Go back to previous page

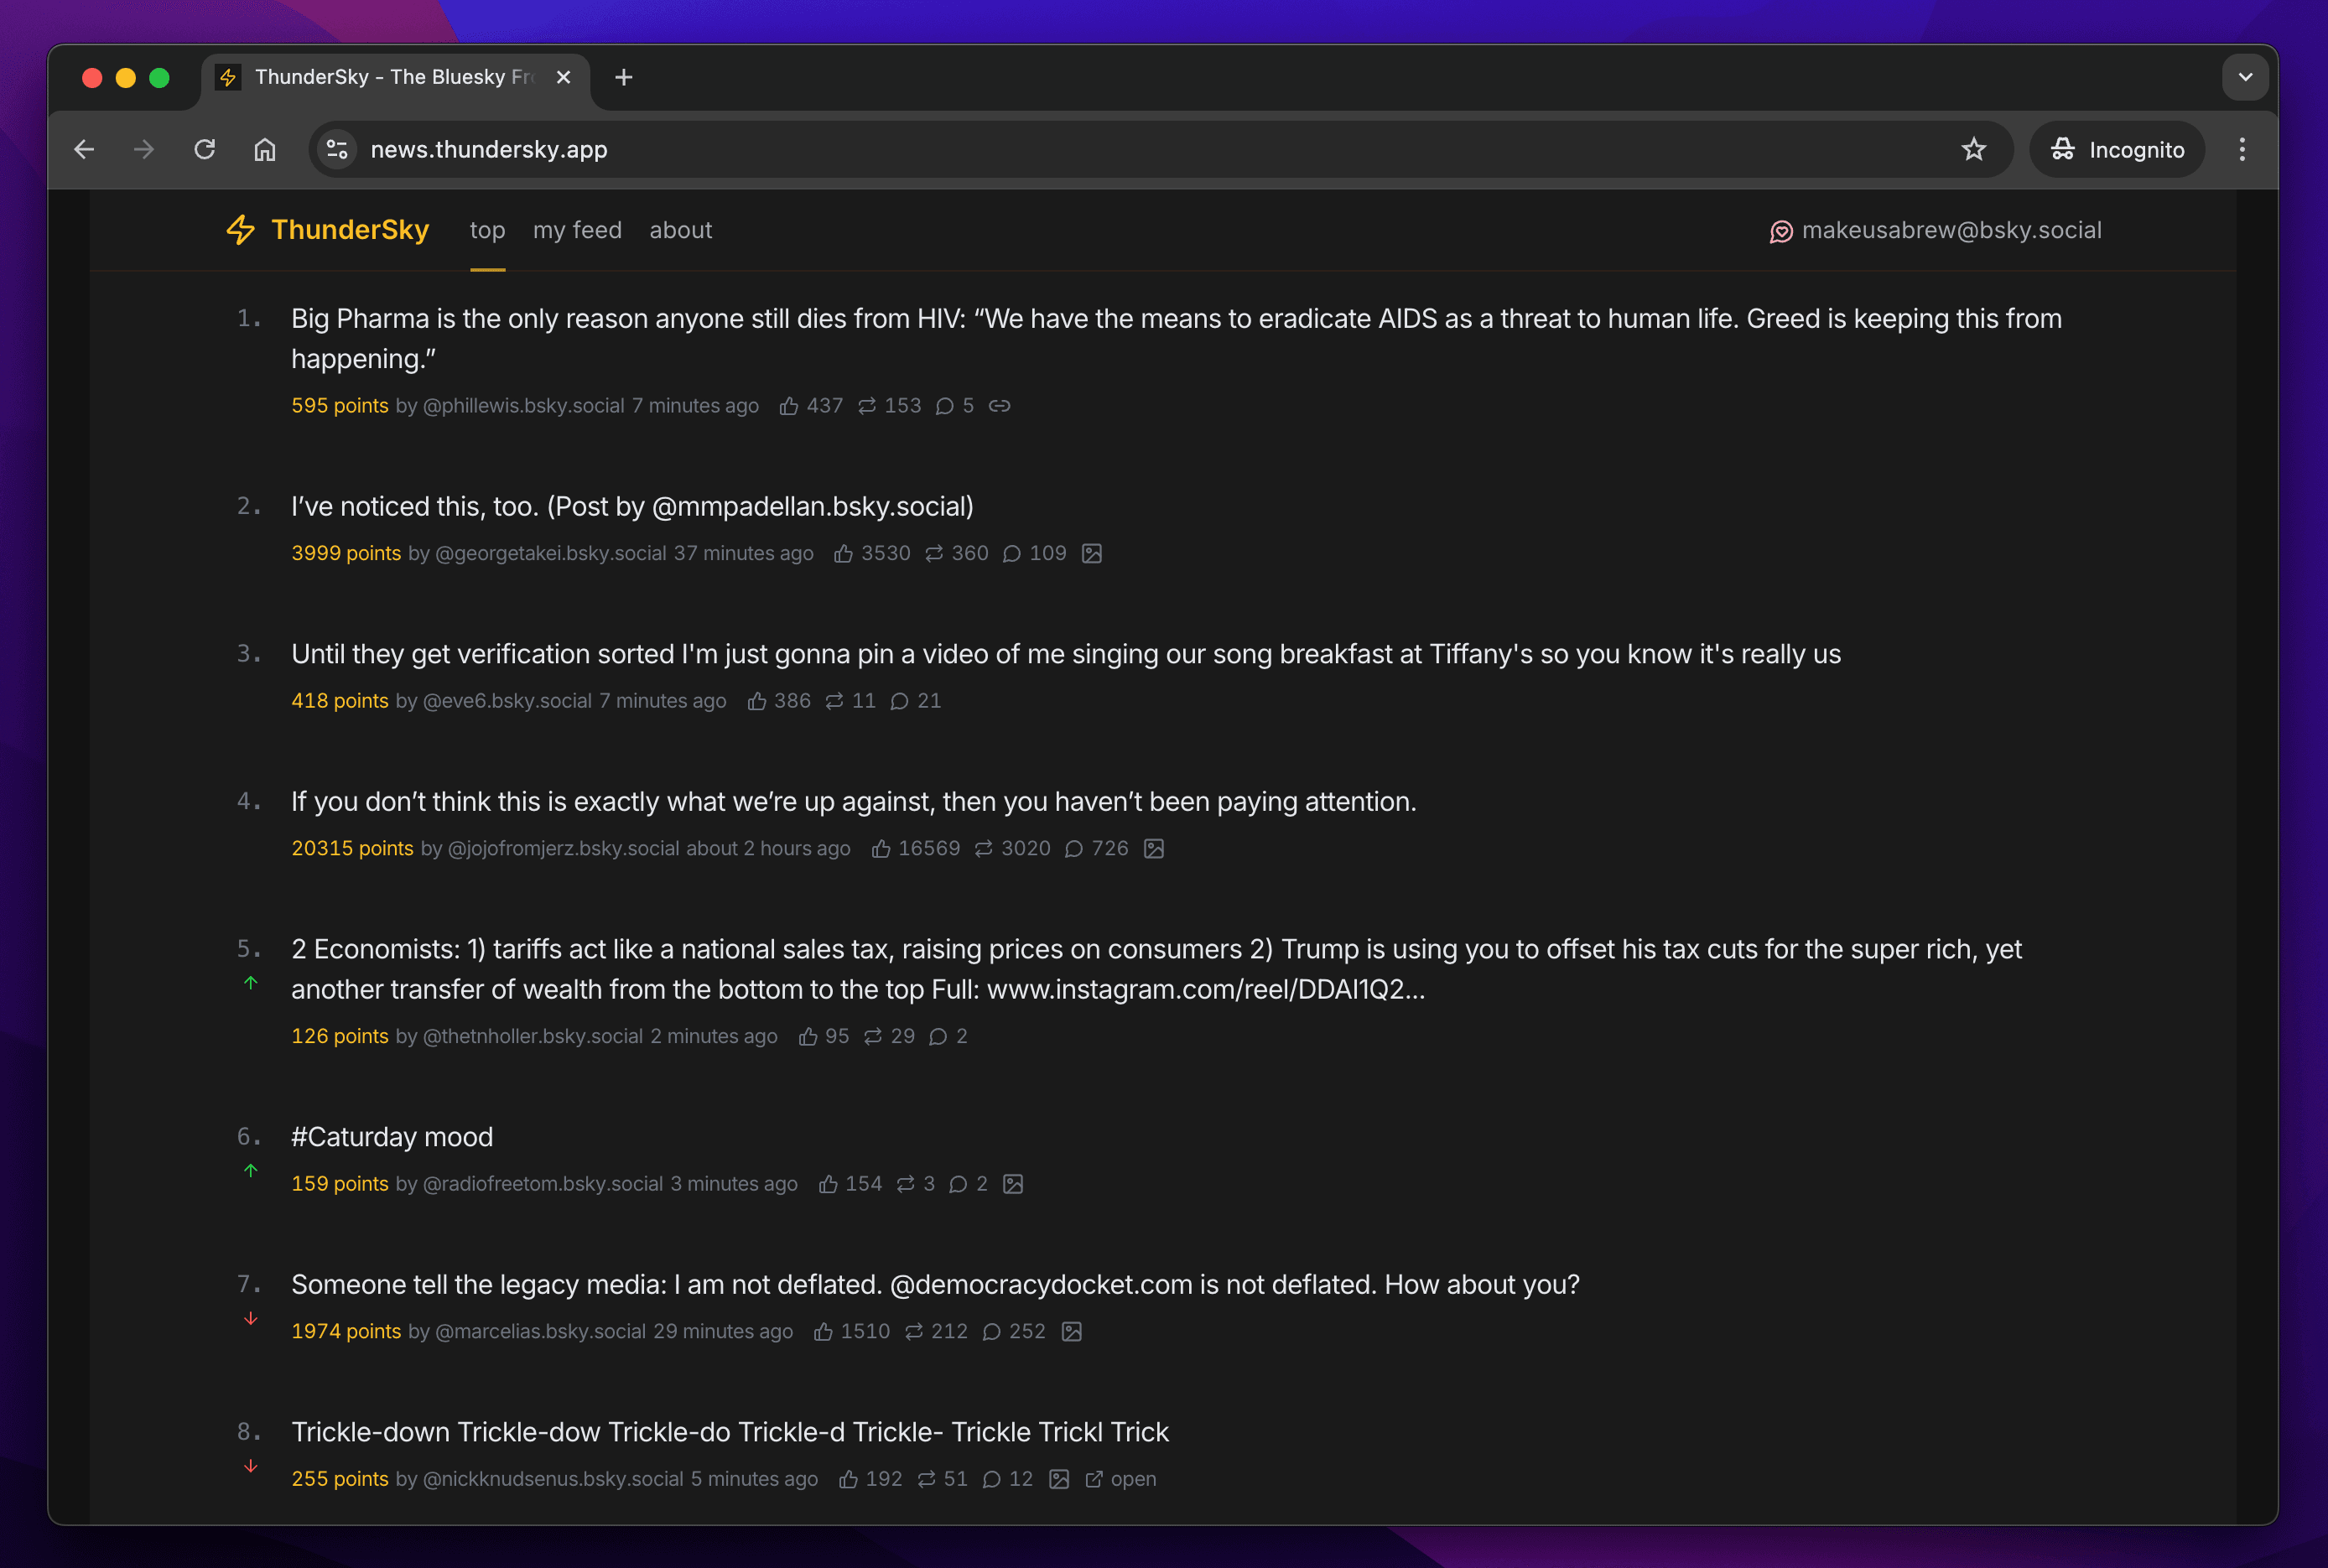click(x=85, y=150)
